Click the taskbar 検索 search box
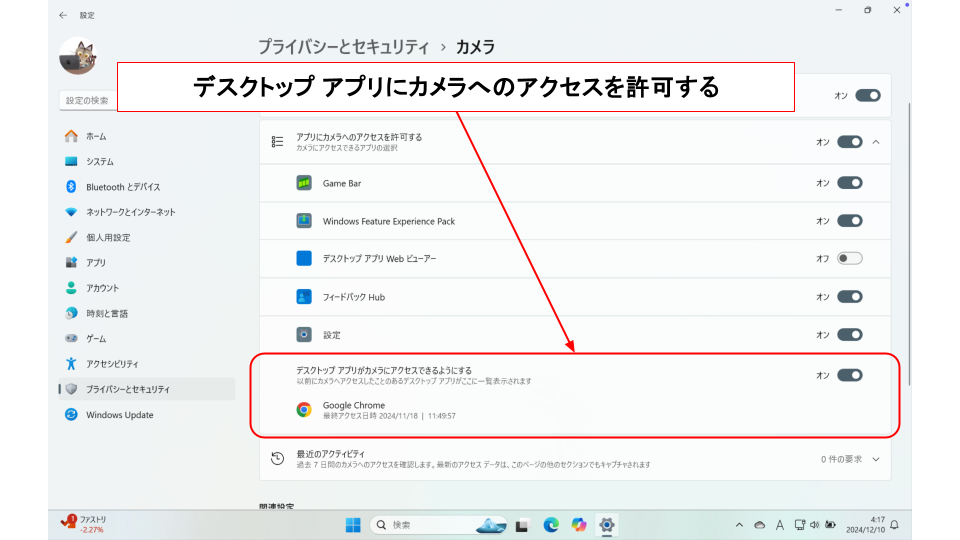 point(418,525)
